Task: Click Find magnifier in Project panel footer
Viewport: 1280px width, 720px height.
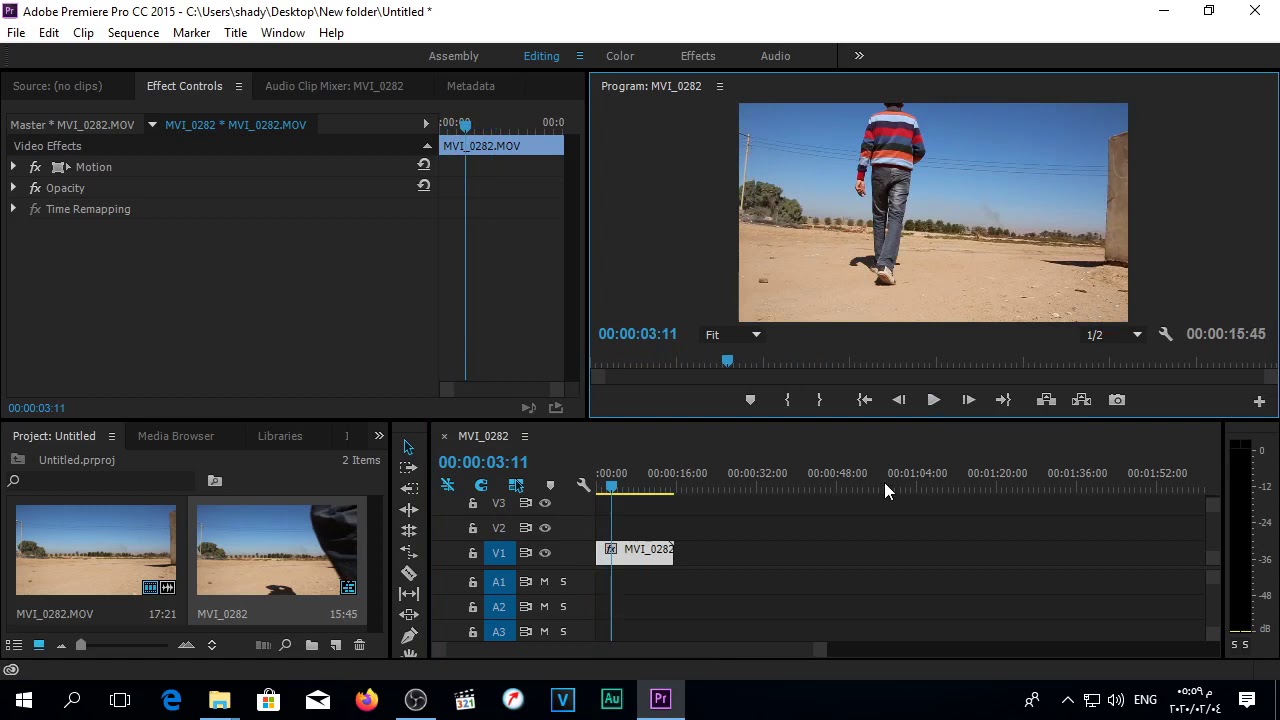Action: click(285, 645)
